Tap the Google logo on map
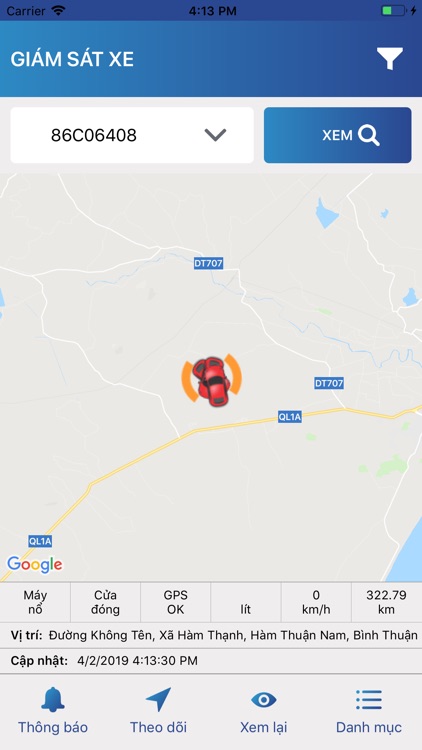This screenshot has width=422, height=750. pyautogui.click(x=34, y=564)
